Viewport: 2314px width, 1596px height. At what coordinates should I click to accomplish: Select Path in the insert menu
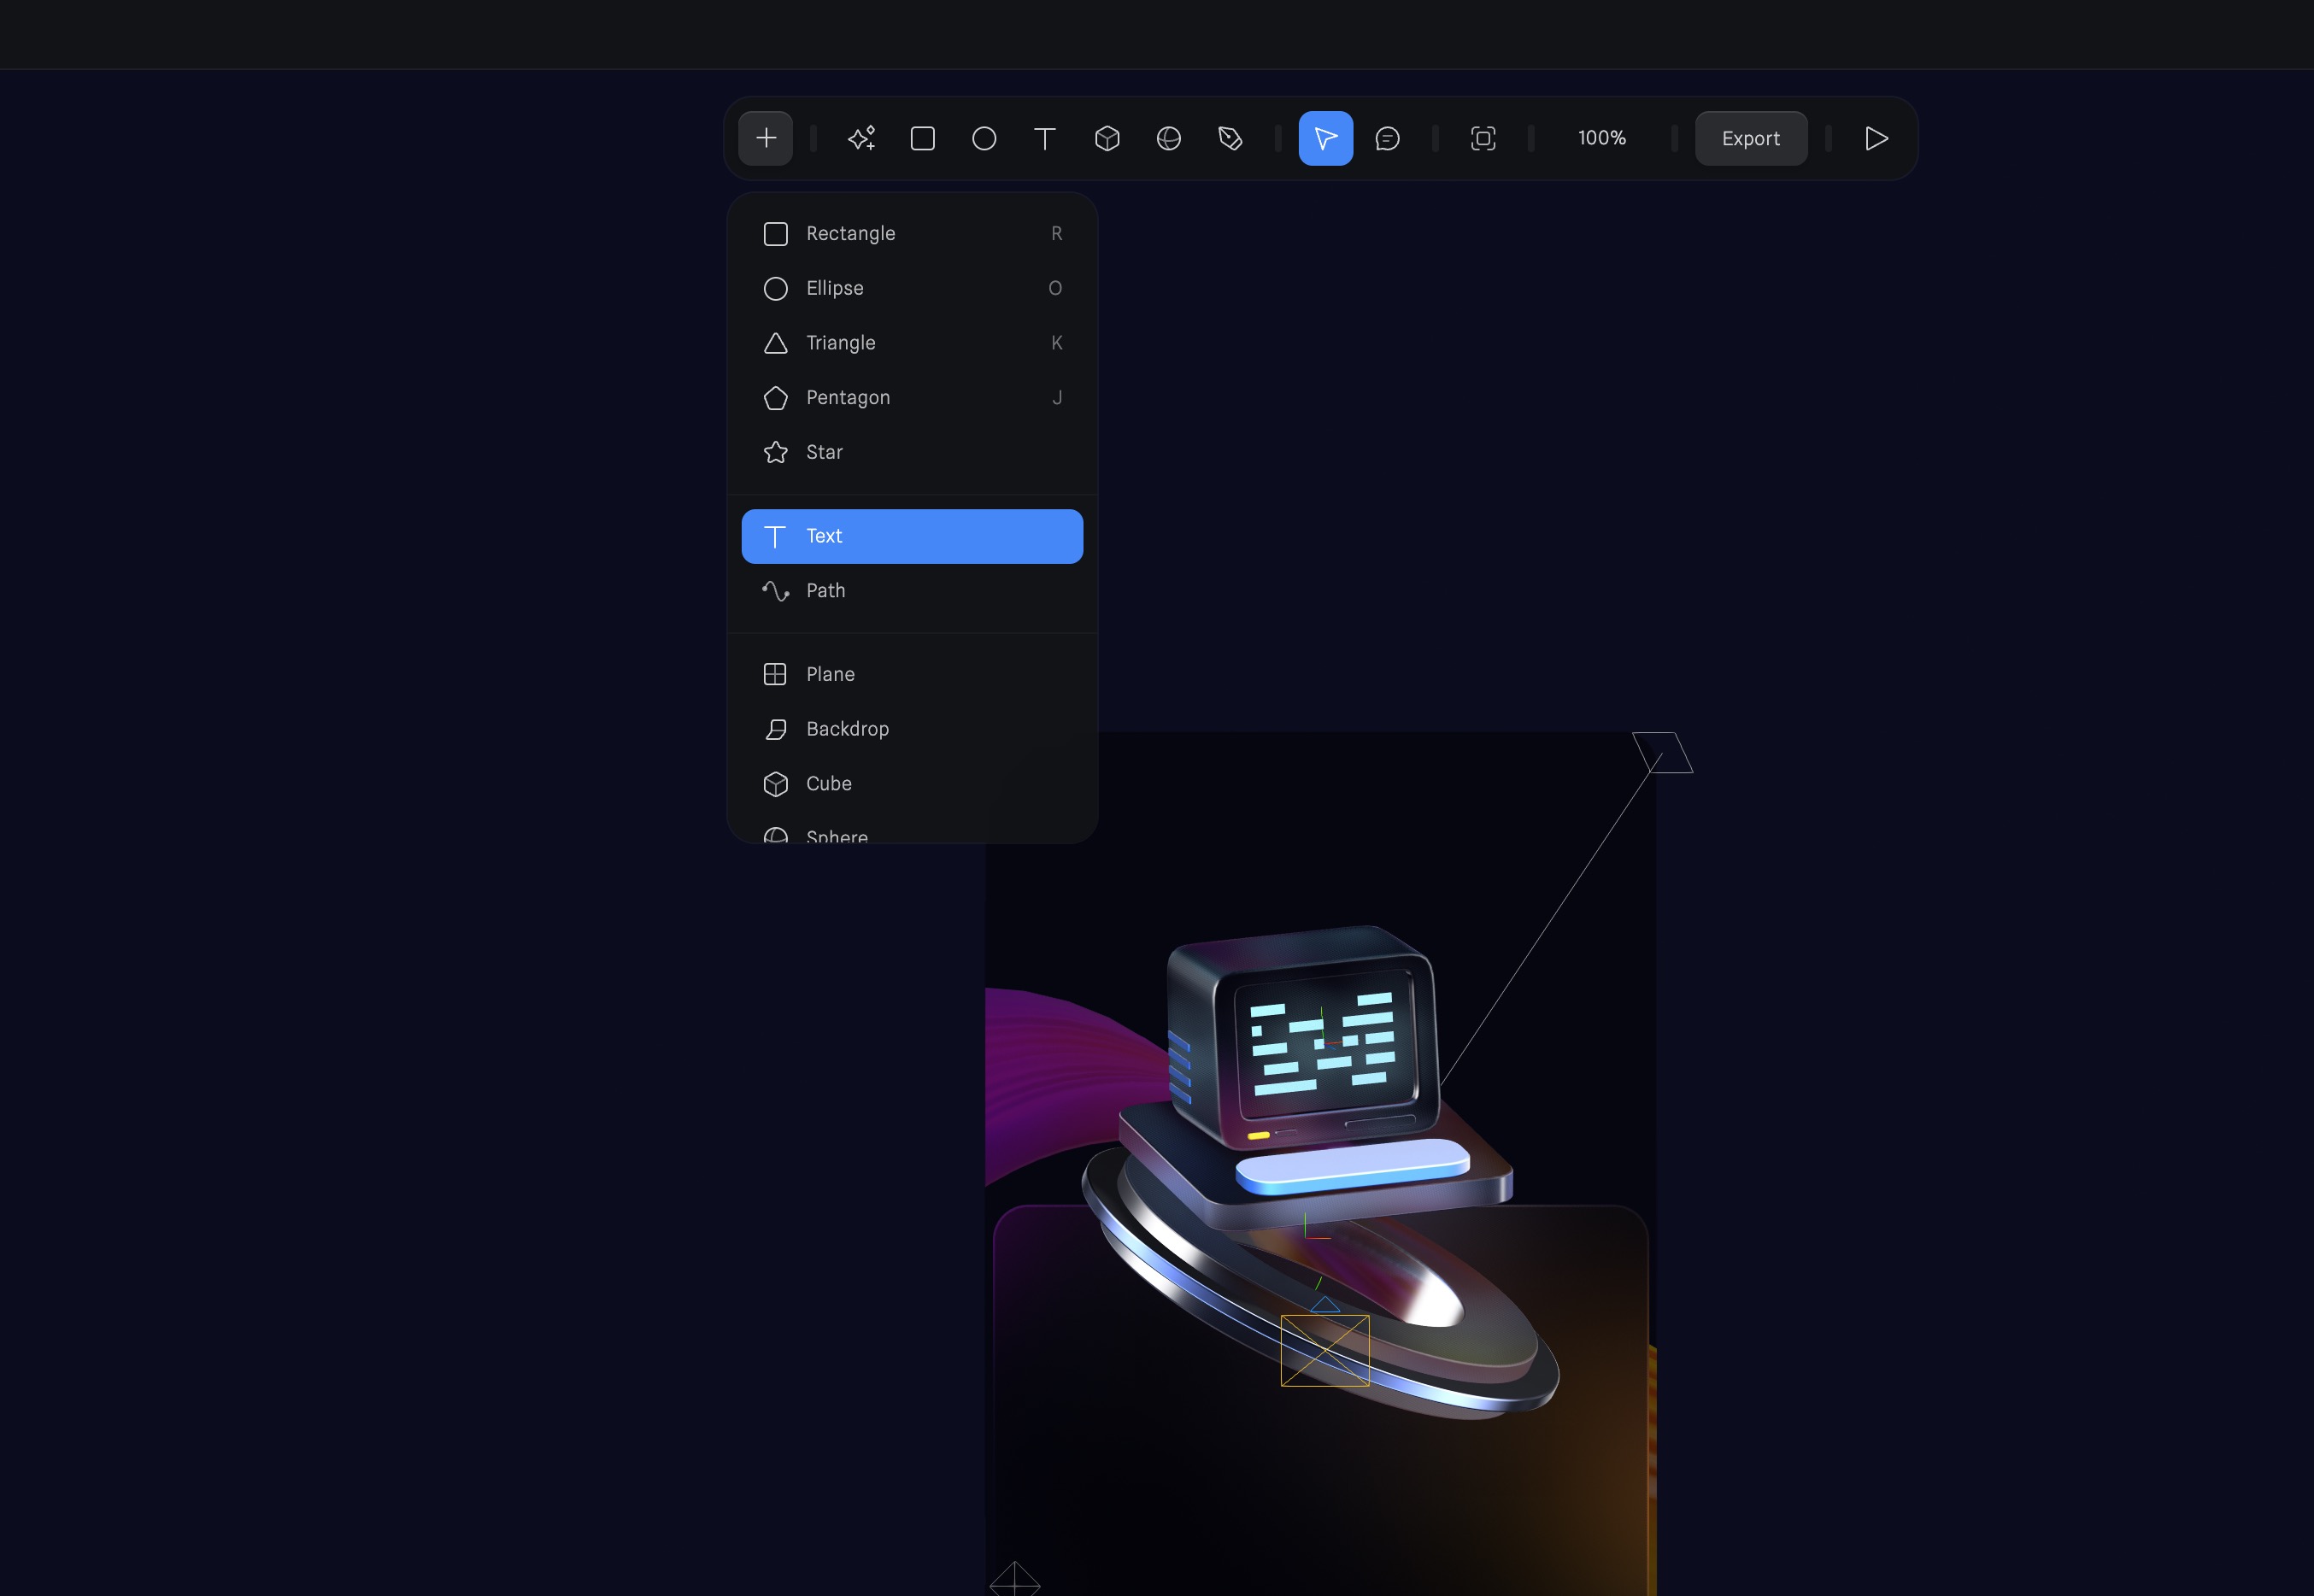(x=826, y=590)
